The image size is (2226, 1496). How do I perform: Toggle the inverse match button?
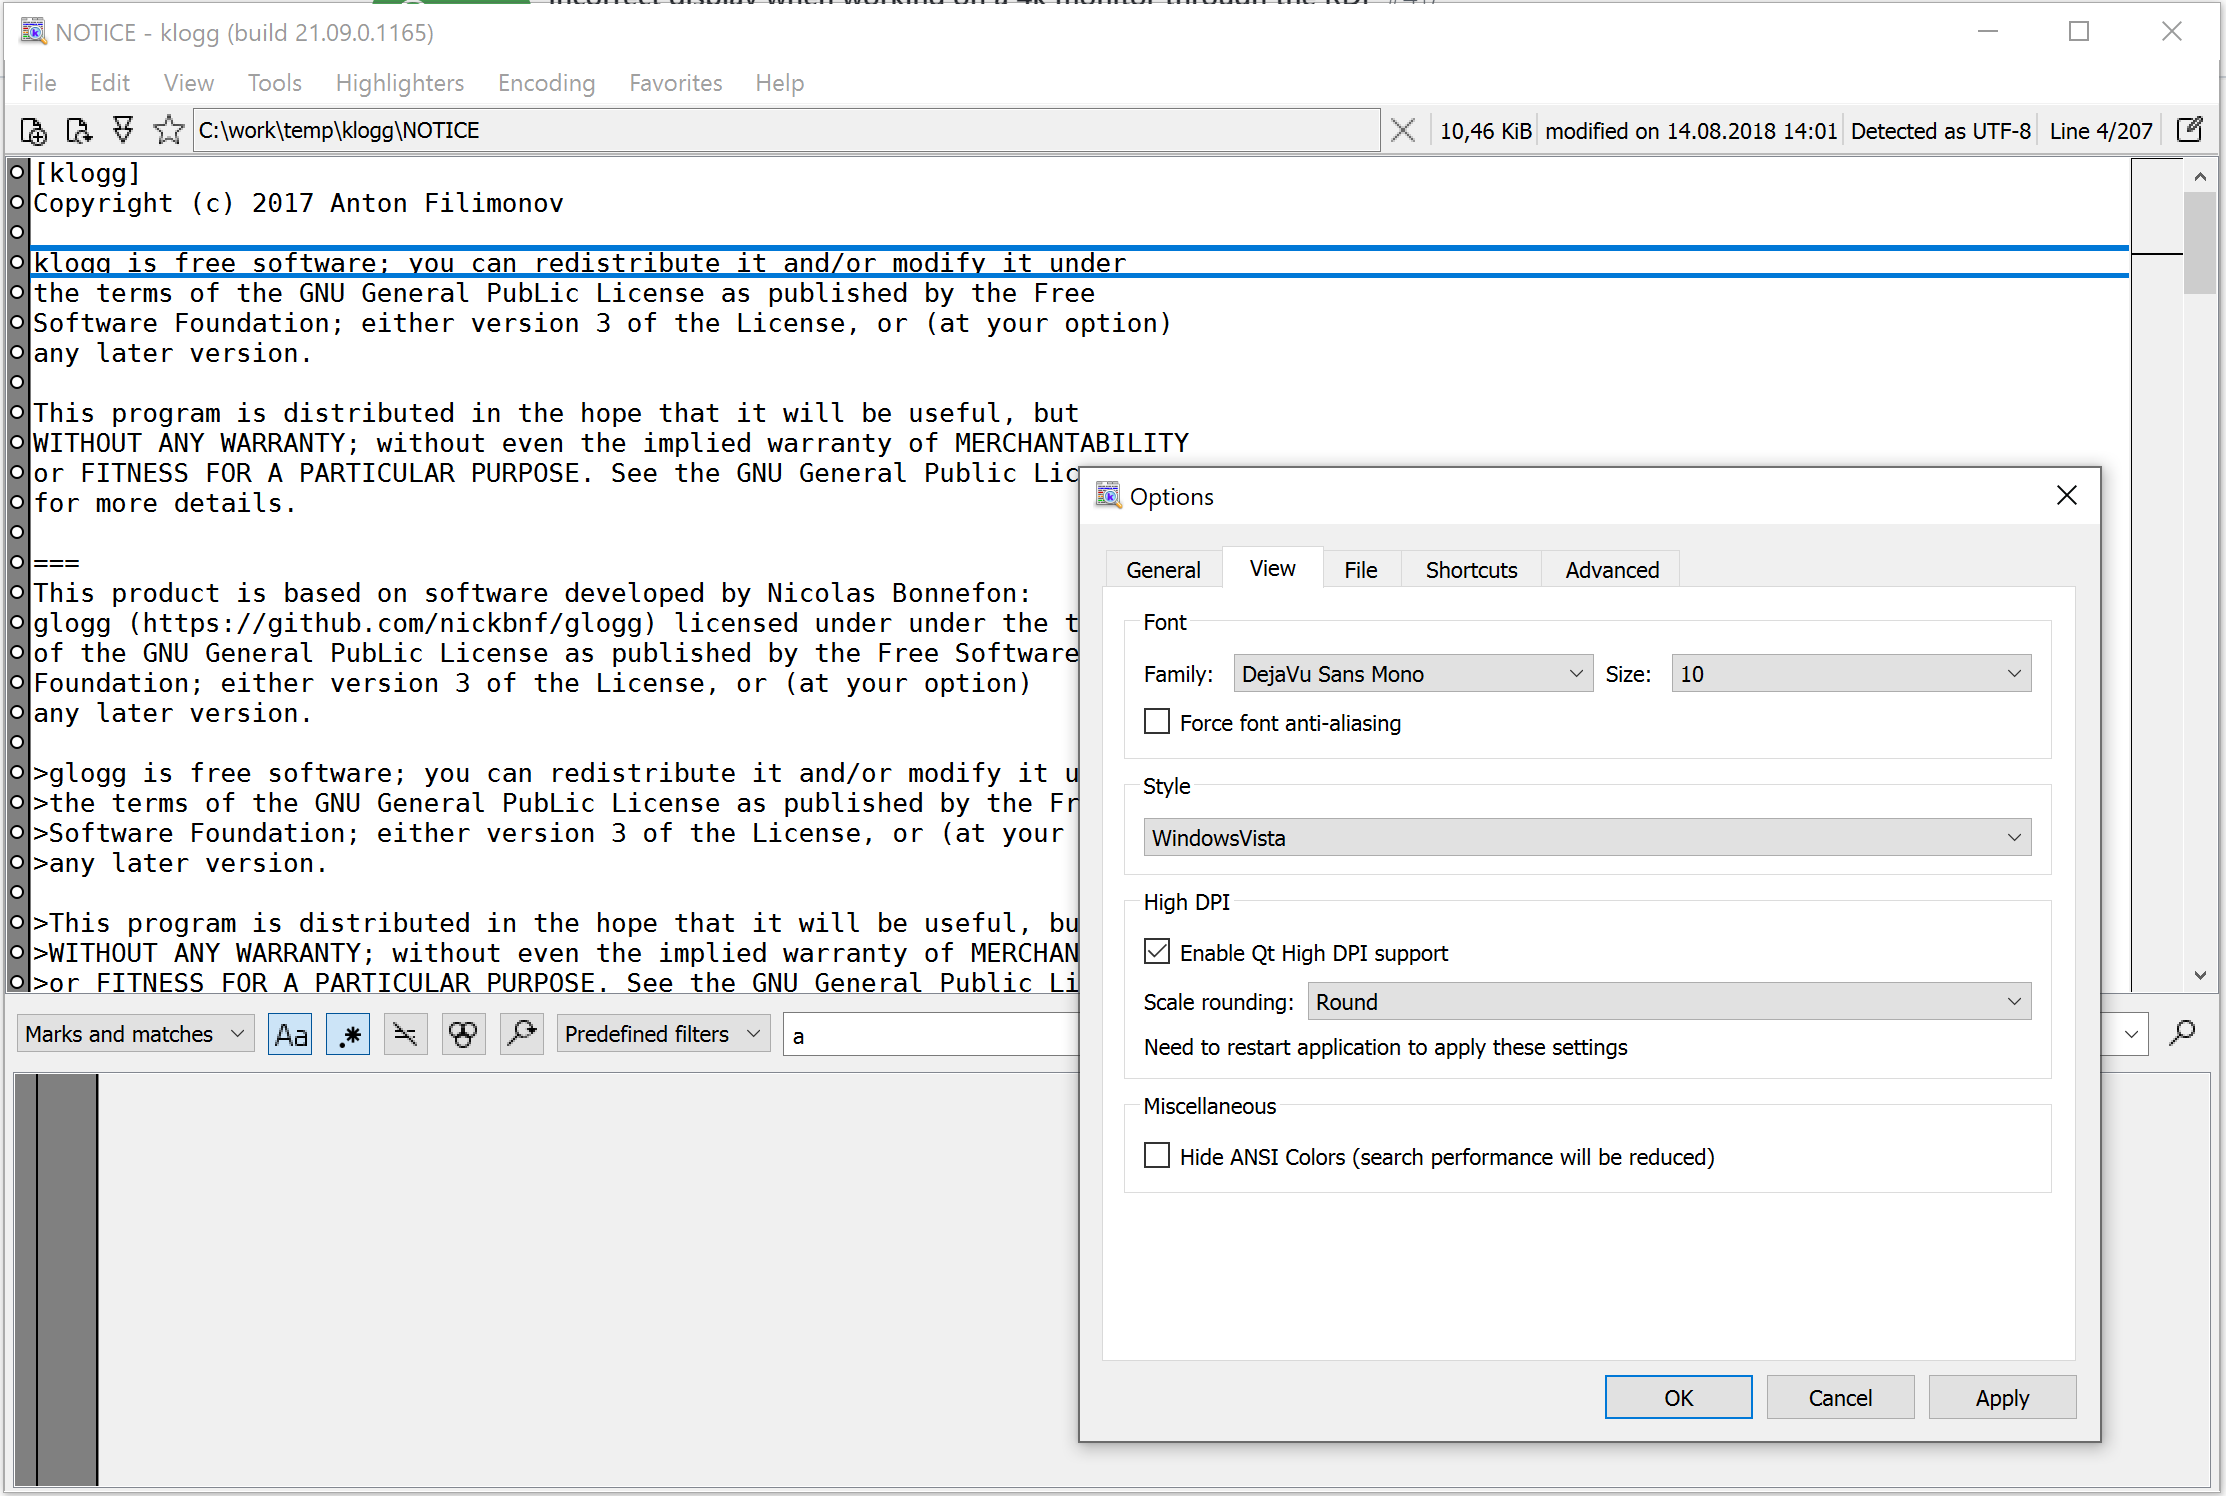pyautogui.click(x=405, y=1034)
